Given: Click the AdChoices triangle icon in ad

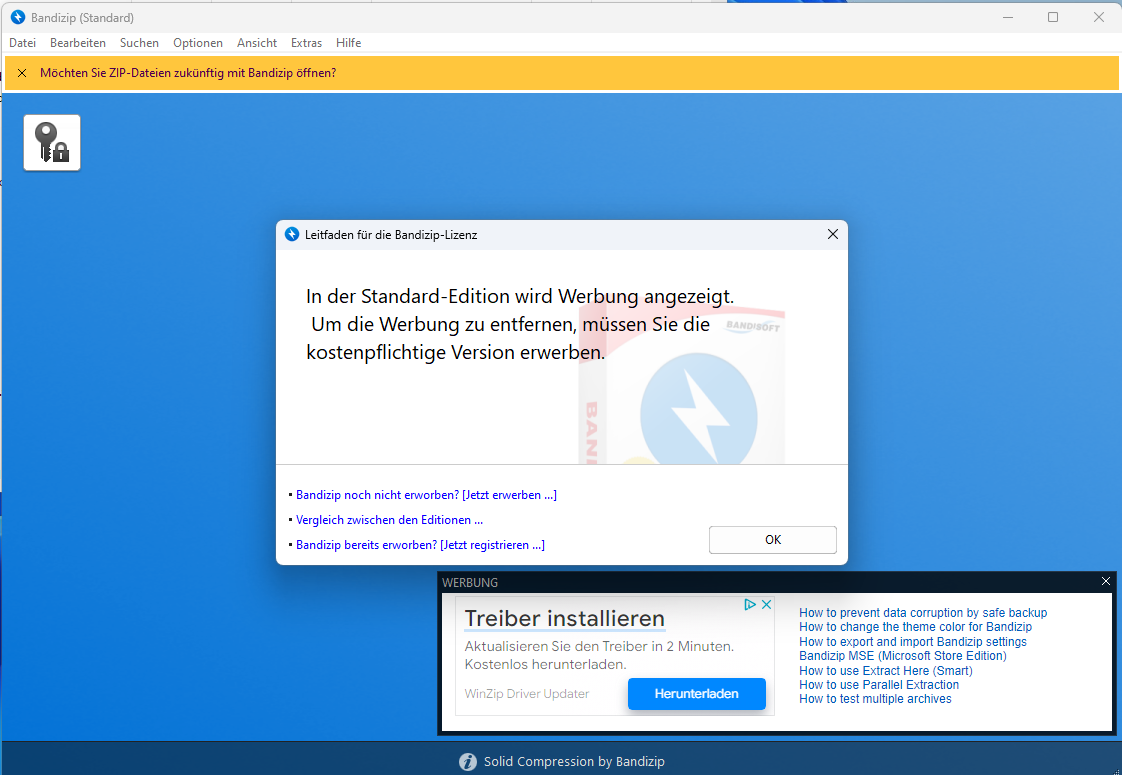Looking at the screenshot, I should pos(750,605).
